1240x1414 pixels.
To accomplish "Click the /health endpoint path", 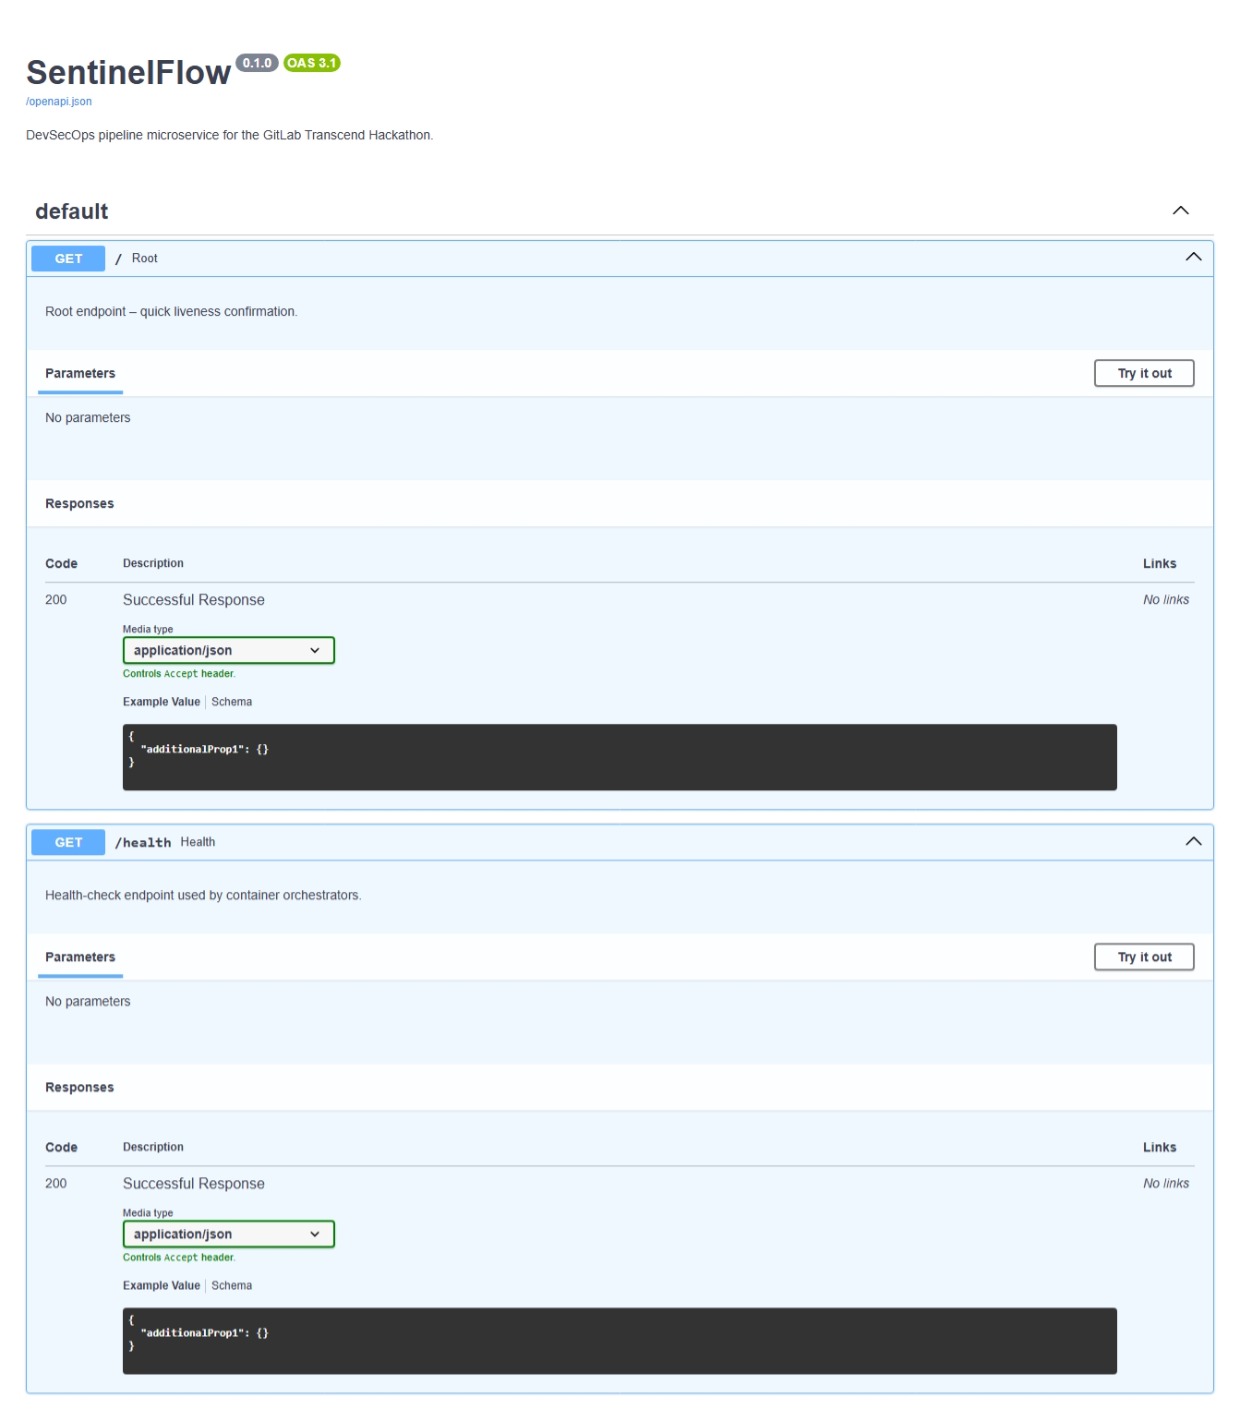I will coord(143,842).
